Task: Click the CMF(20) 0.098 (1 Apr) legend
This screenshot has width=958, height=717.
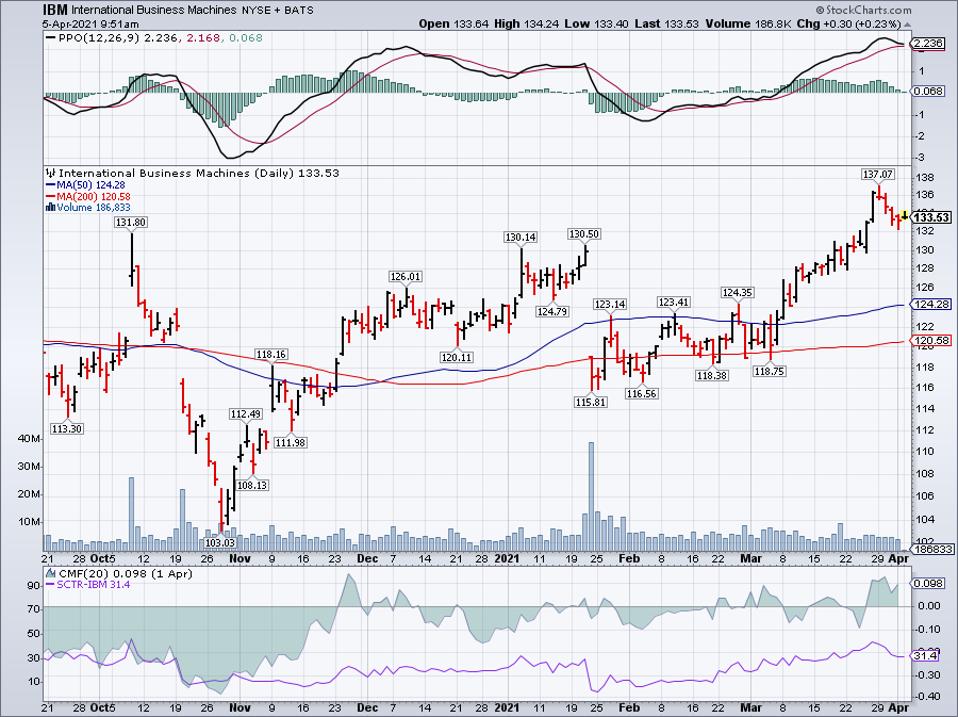Action: point(120,573)
